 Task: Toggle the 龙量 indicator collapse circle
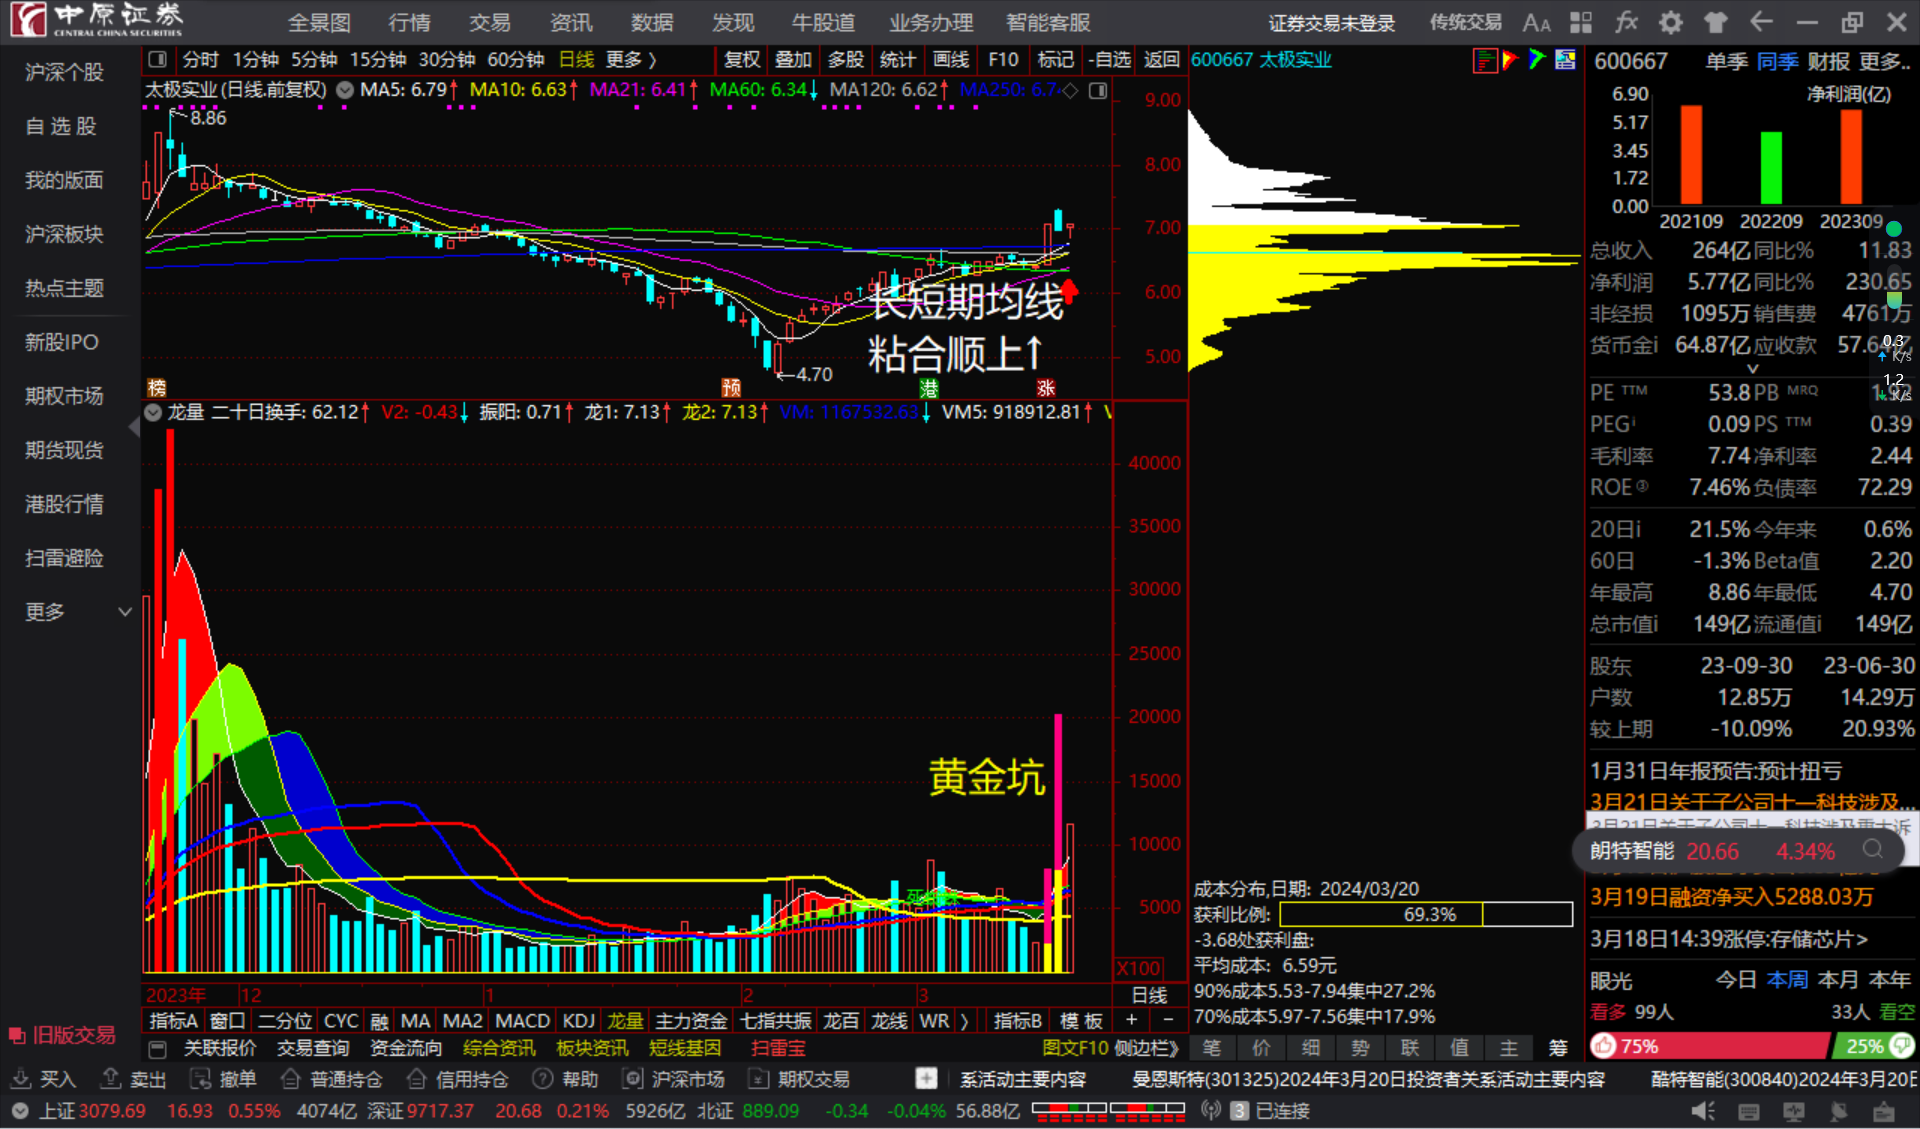tap(153, 412)
